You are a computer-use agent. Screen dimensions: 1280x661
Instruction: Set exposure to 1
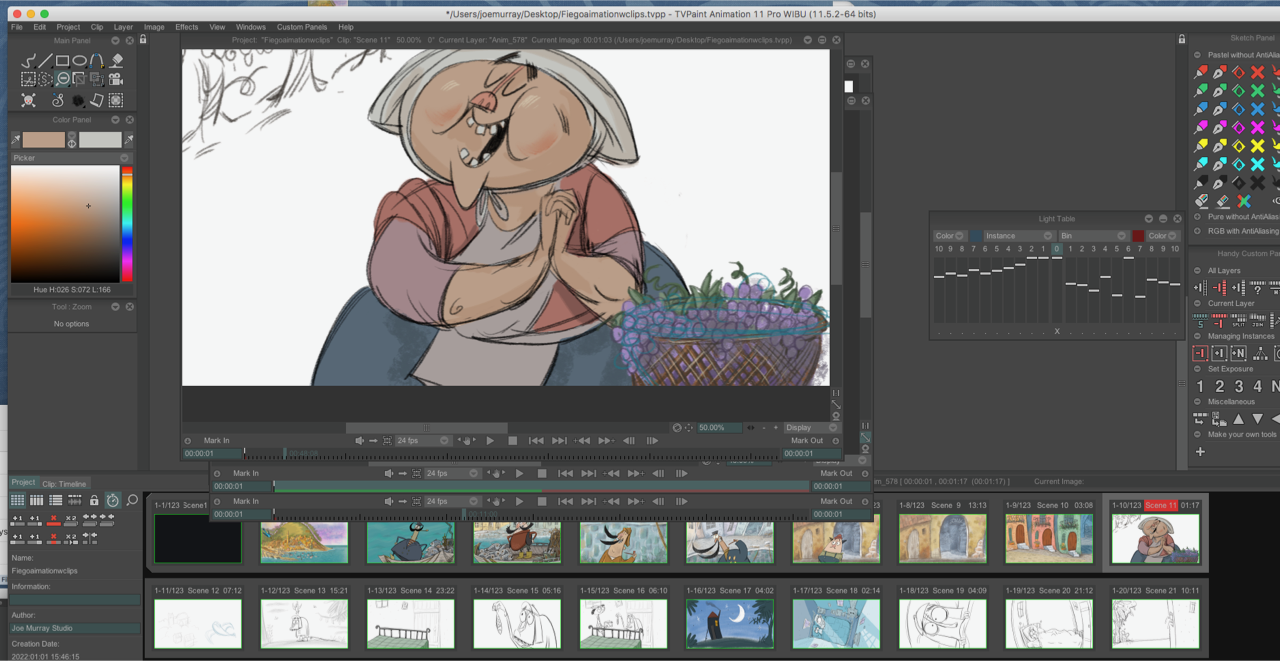(1200, 386)
